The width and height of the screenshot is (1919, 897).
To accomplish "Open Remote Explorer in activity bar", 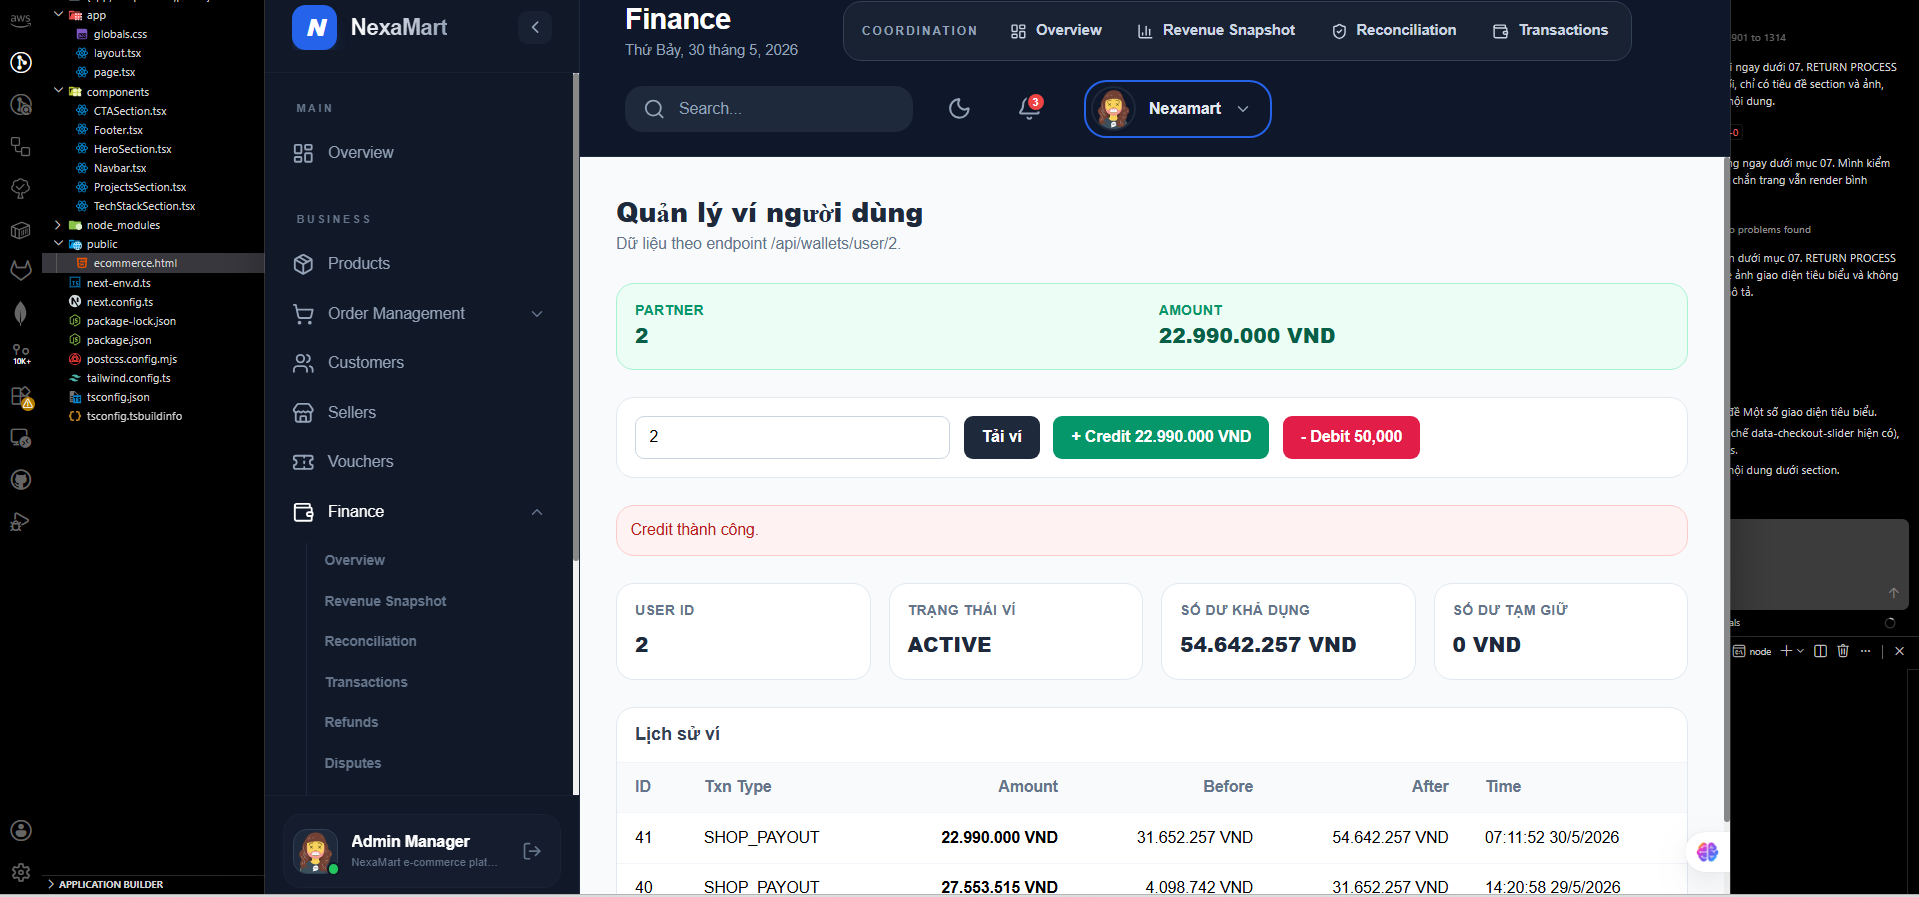I will click(x=20, y=438).
